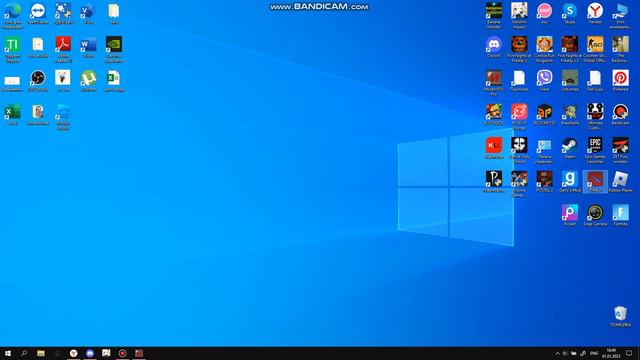
Task: Open the Windows Start menu
Action: point(8,353)
